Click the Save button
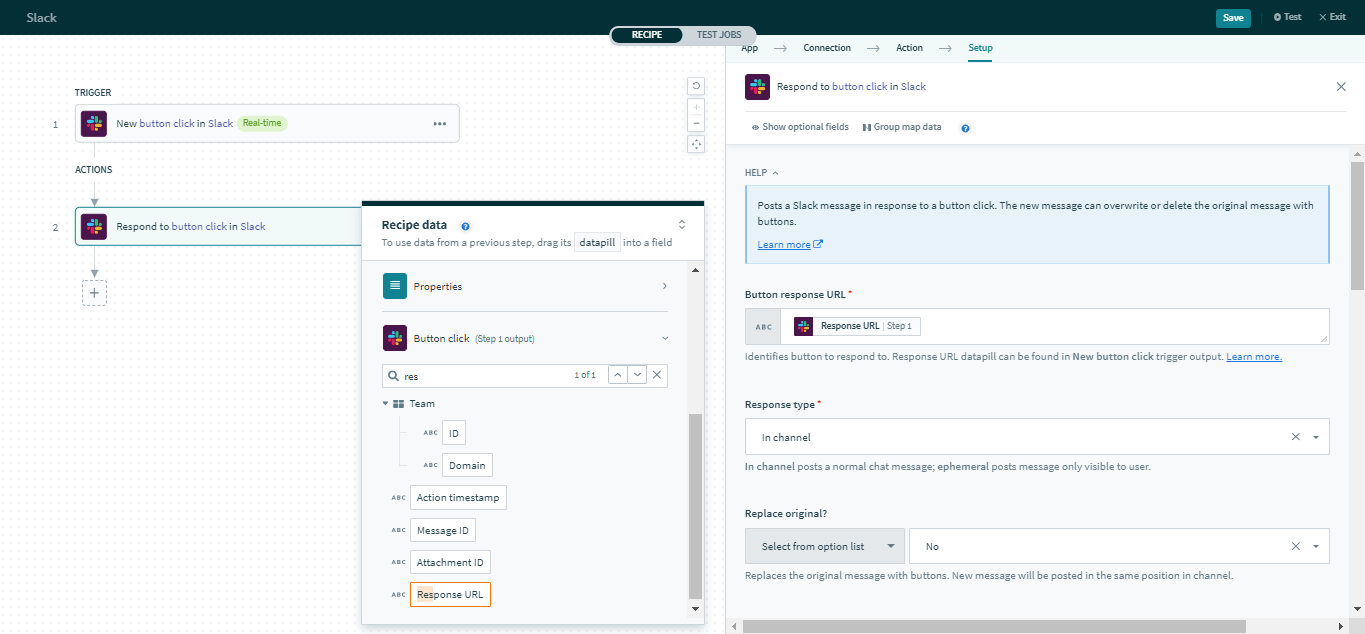The height and width of the screenshot is (634, 1365). pyautogui.click(x=1233, y=17)
